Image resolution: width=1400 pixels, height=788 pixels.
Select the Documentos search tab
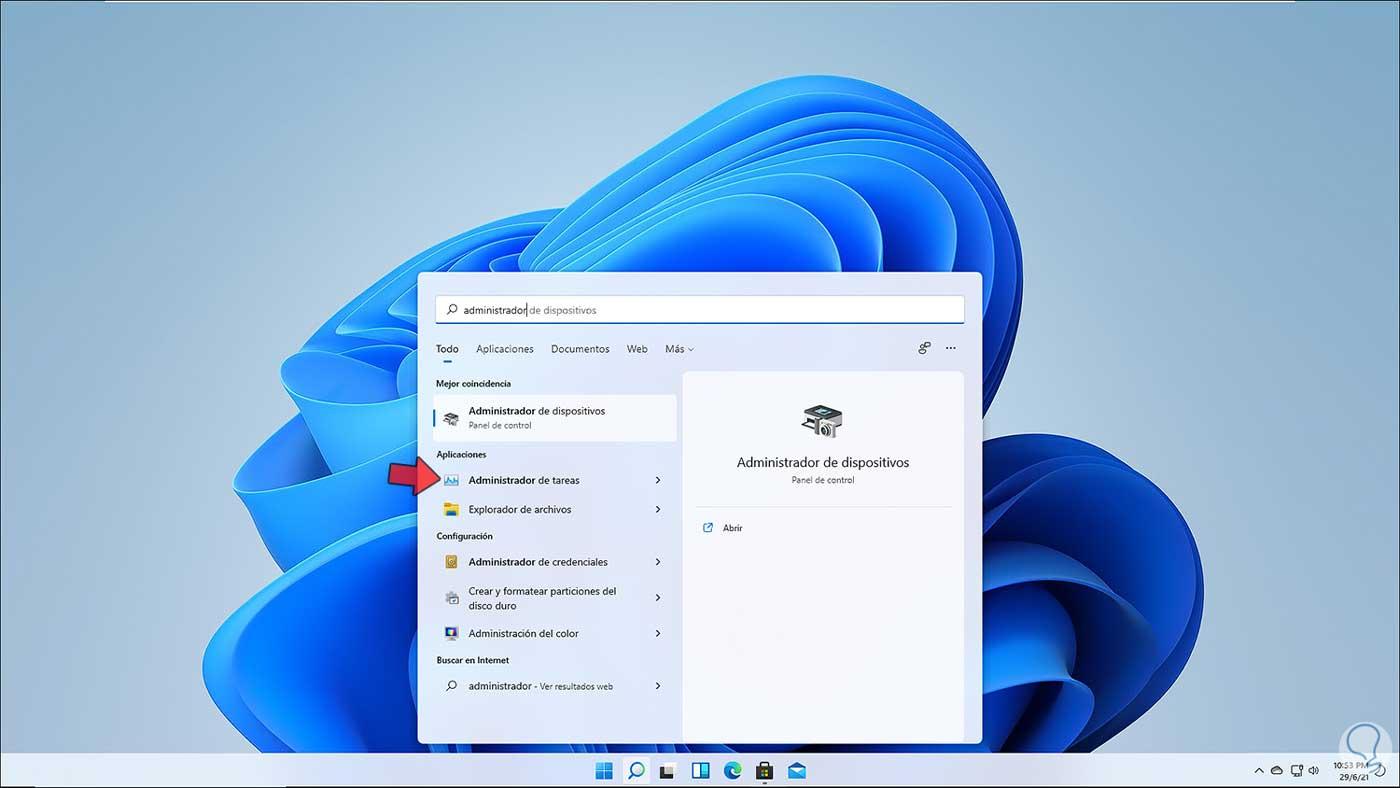[x=580, y=349]
